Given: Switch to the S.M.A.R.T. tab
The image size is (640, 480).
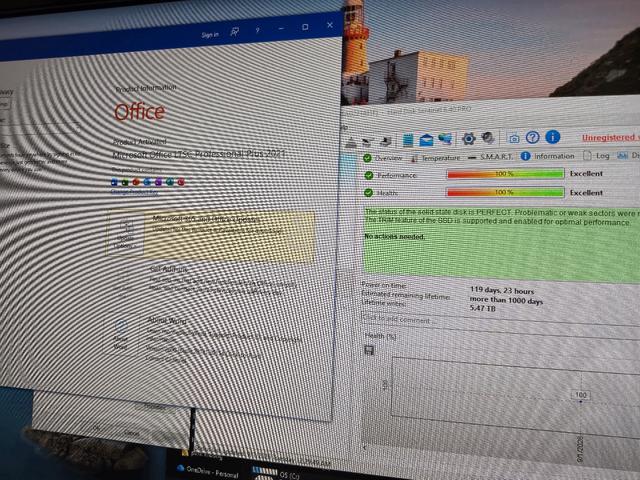Looking at the screenshot, I should click(x=489, y=156).
